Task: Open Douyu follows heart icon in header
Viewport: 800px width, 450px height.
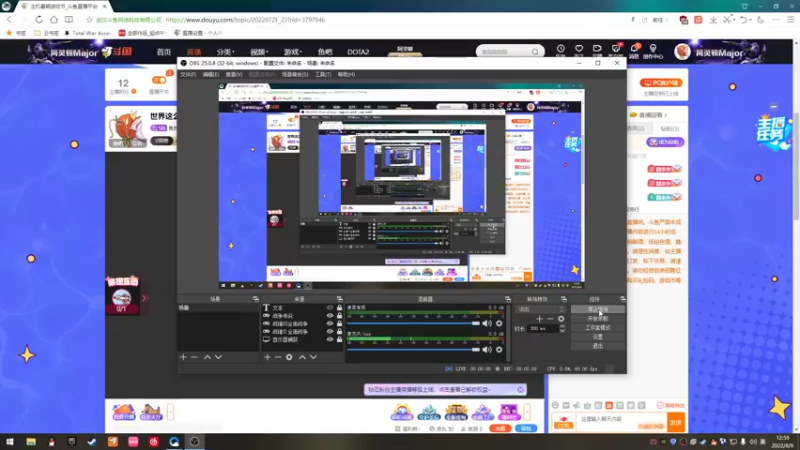Action: tap(579, 49)
